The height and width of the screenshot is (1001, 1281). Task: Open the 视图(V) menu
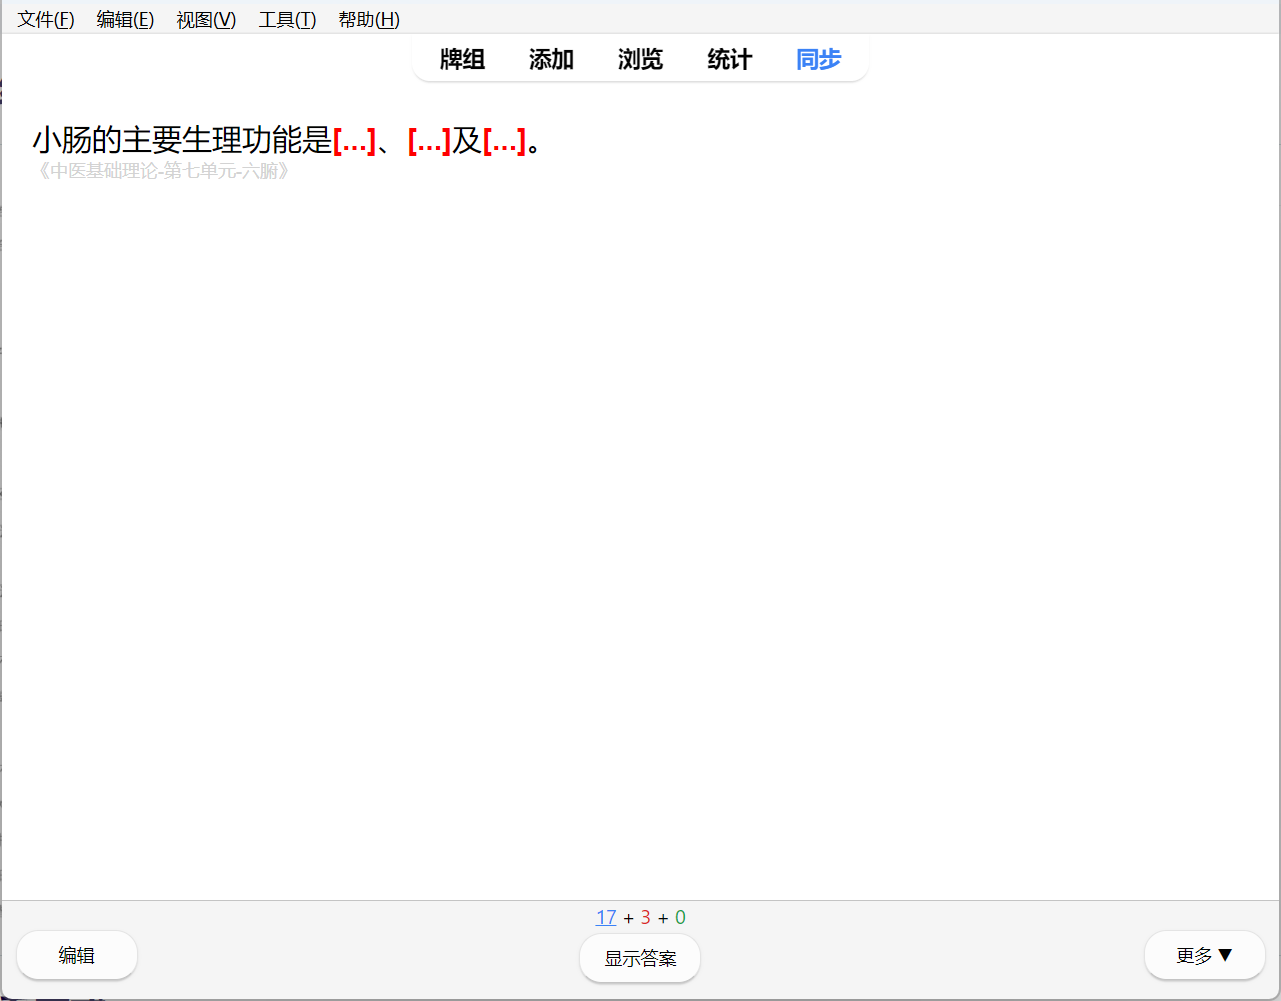coord(206,19)
